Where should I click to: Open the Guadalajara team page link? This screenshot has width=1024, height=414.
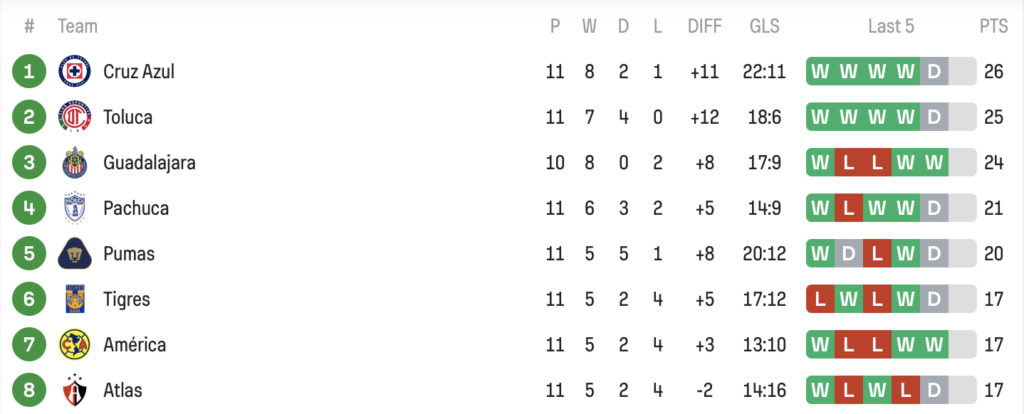tap(149, 163)
